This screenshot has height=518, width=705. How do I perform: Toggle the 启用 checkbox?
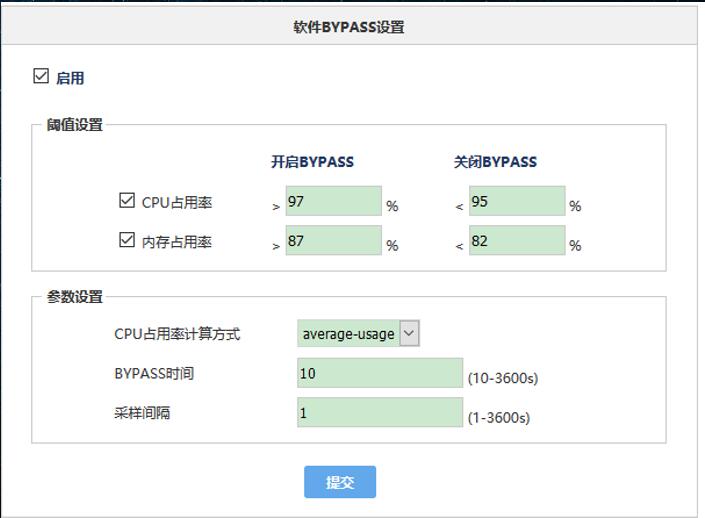(x=41, y=77)
